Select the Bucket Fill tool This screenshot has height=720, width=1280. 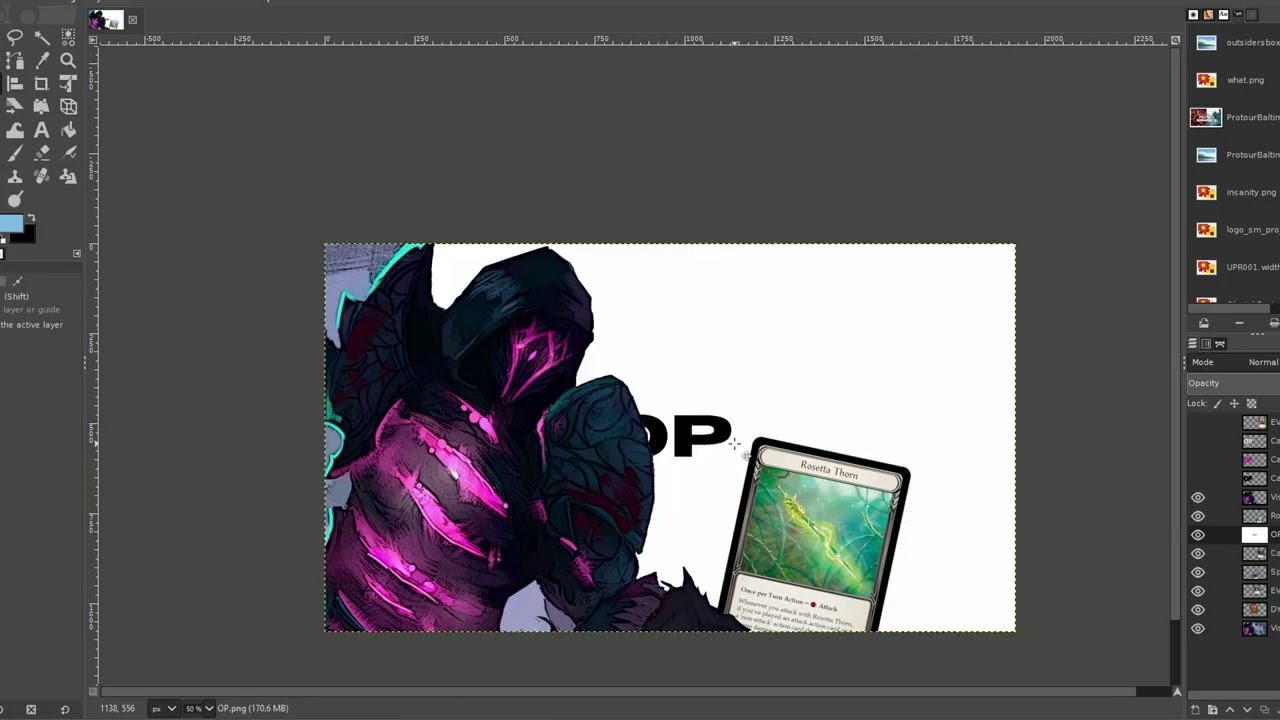click(x=68, y=130)
